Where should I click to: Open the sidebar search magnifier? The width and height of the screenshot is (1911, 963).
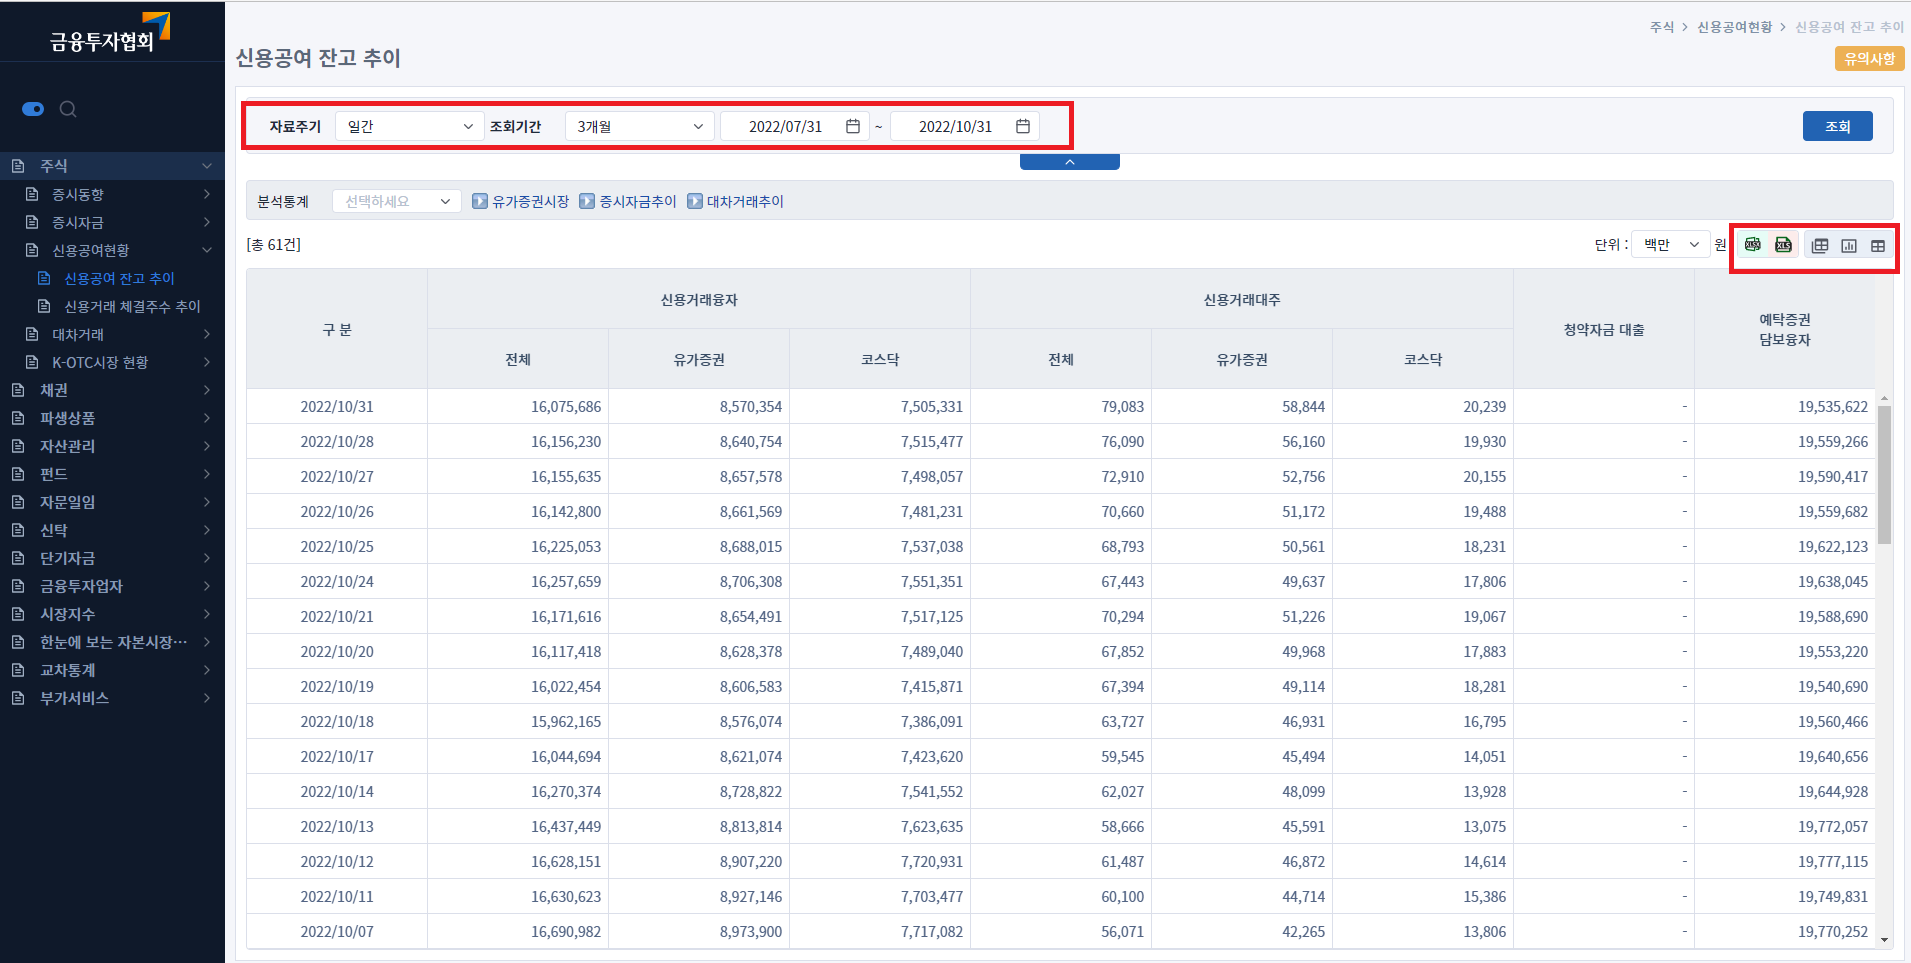coord(68,109)
